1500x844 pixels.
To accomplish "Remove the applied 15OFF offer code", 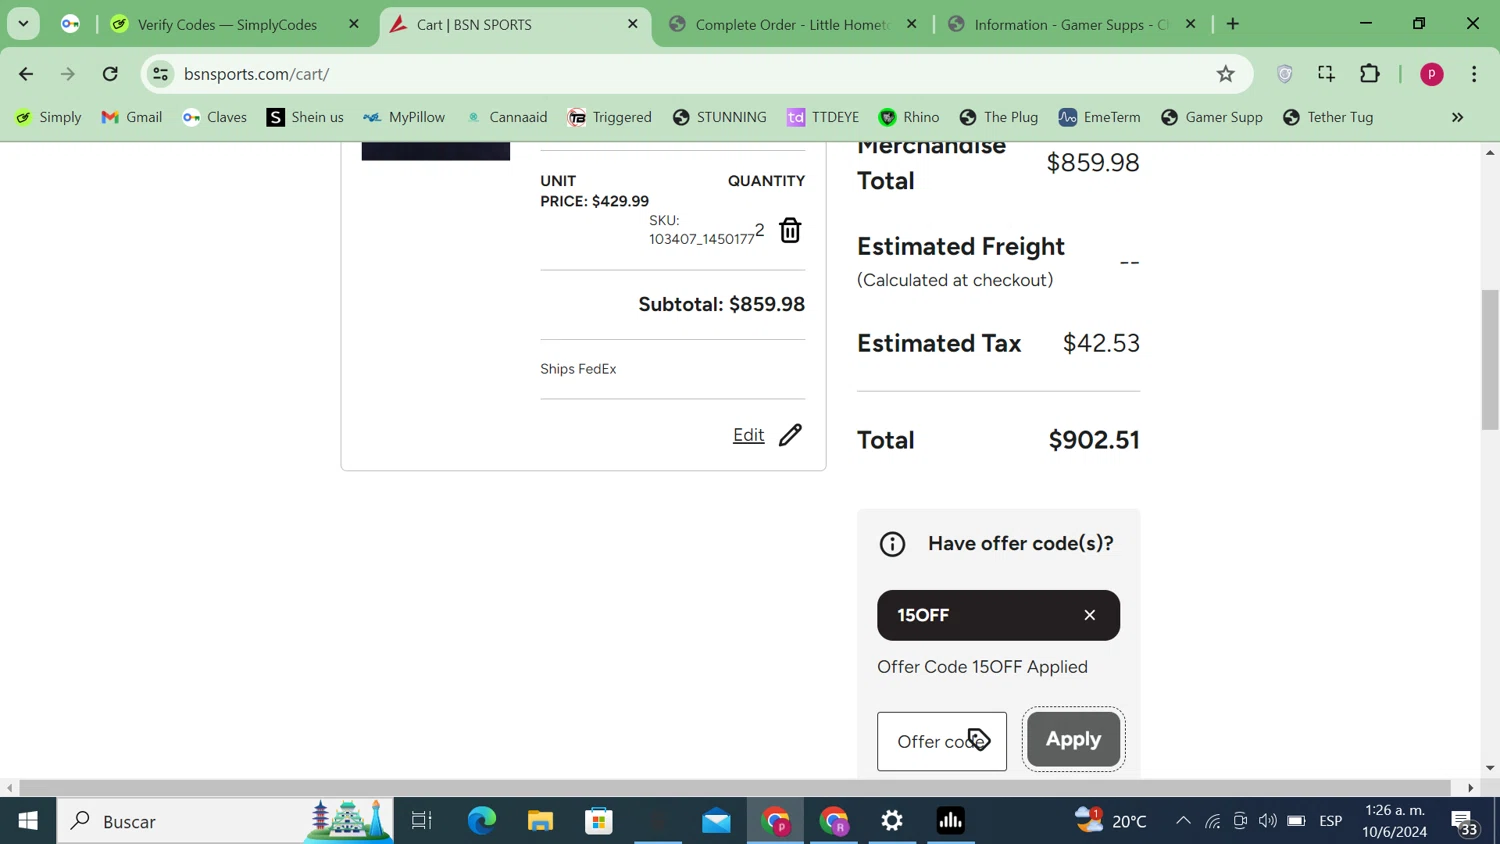I will 1090,615.
